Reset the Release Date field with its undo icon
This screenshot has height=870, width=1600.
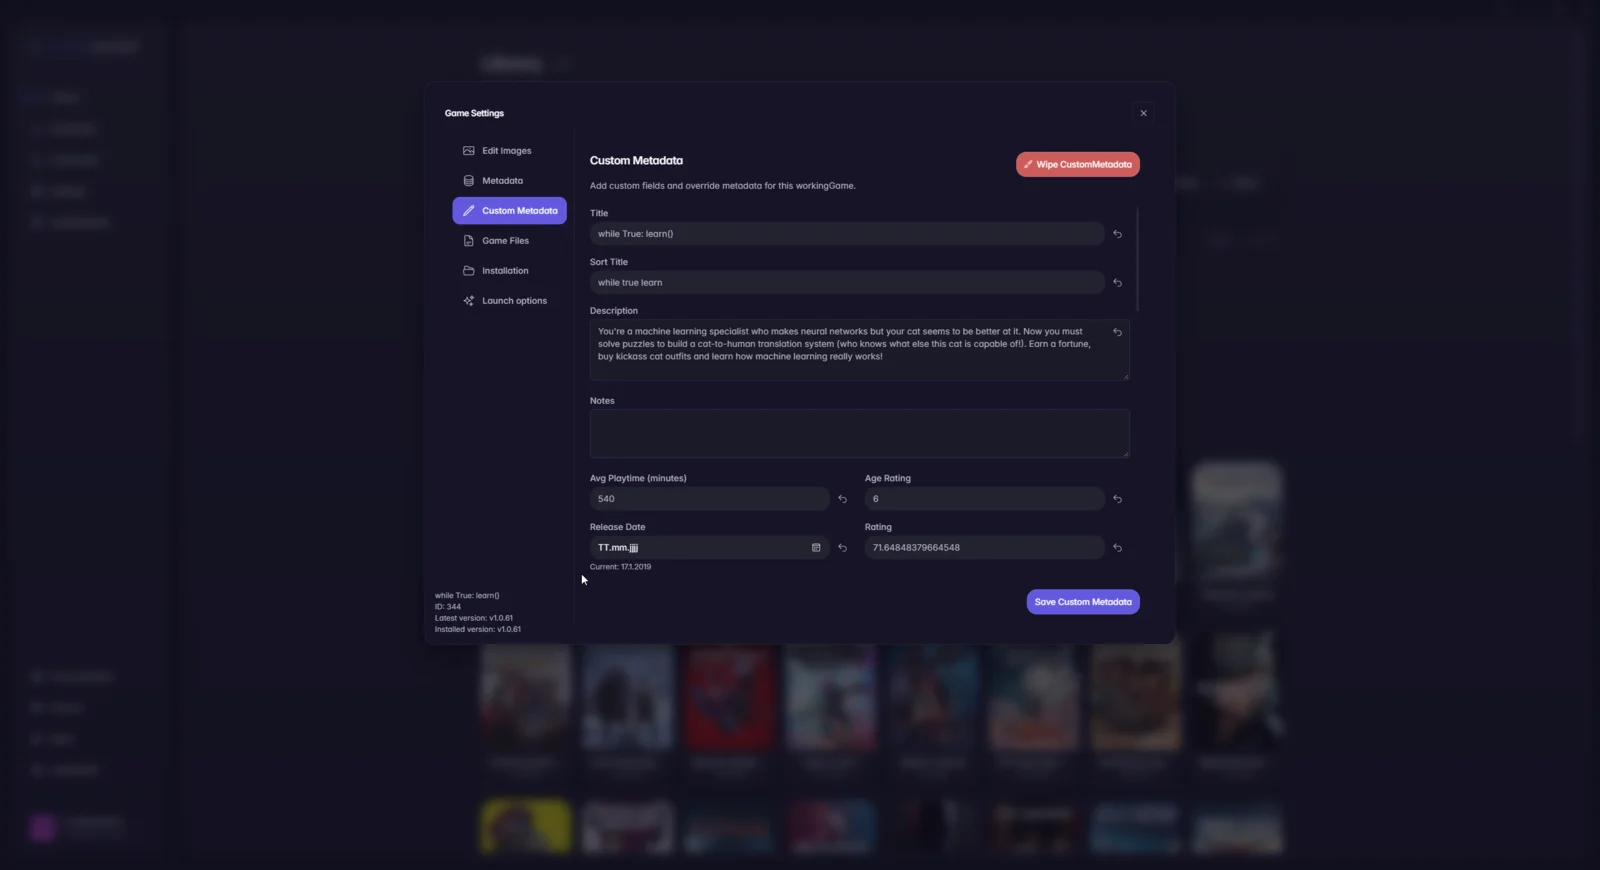[x=842, y=548]
